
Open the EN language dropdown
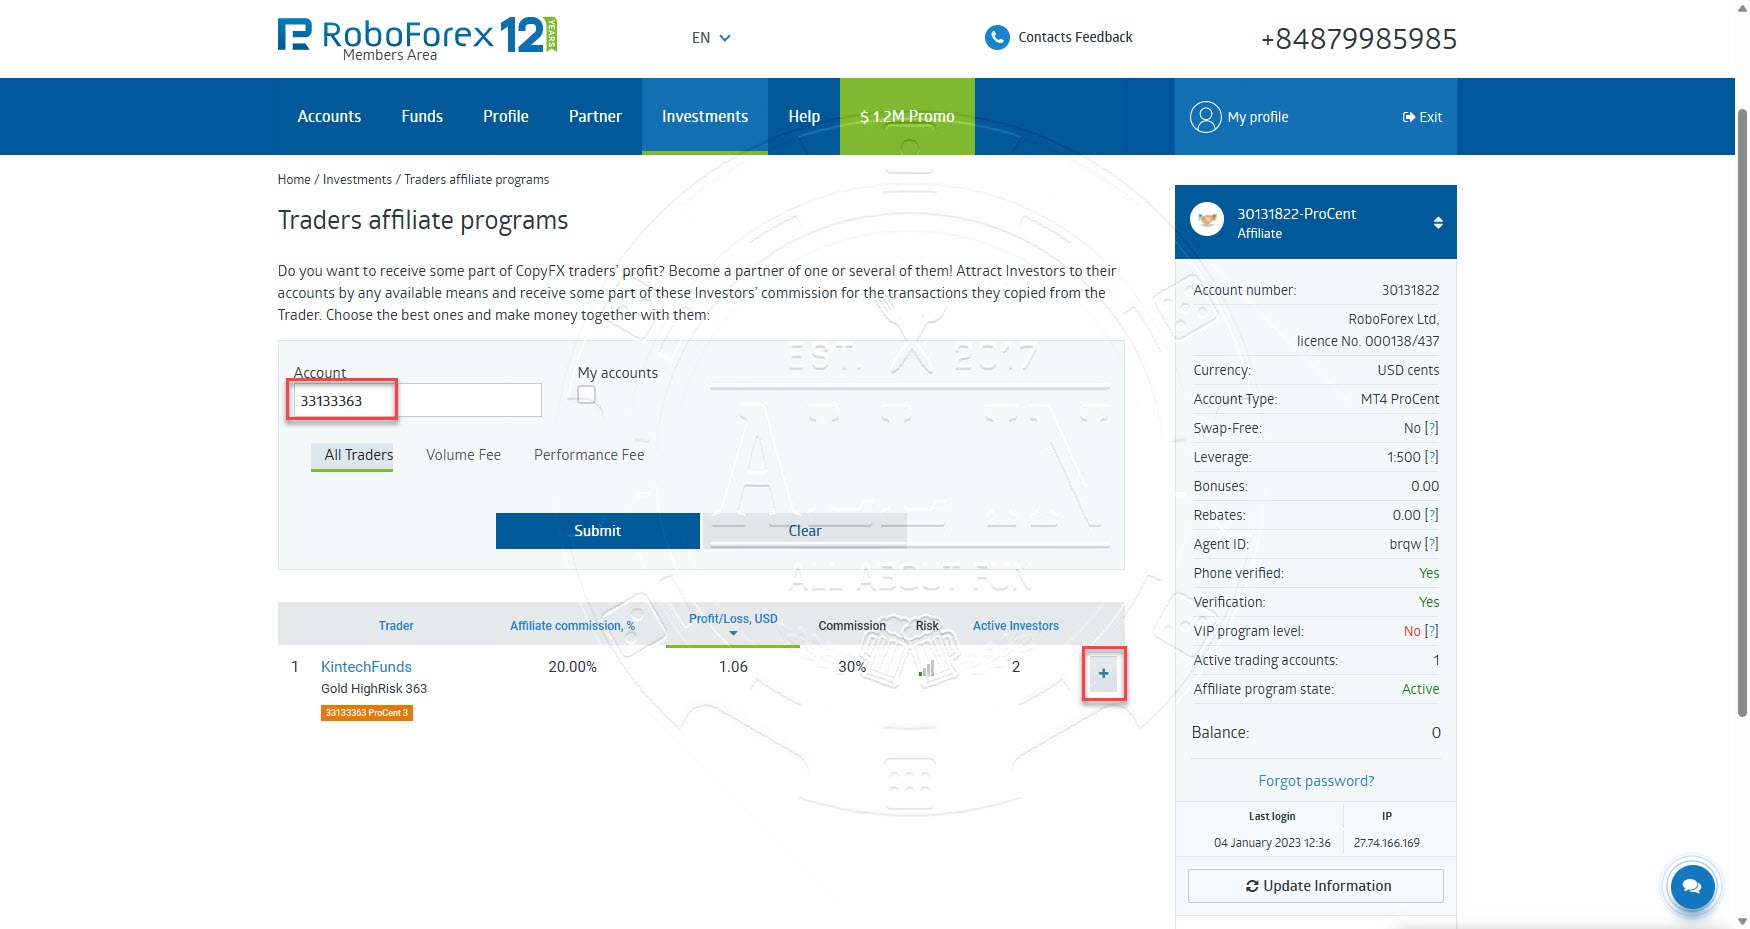click(x=711, y=38)
